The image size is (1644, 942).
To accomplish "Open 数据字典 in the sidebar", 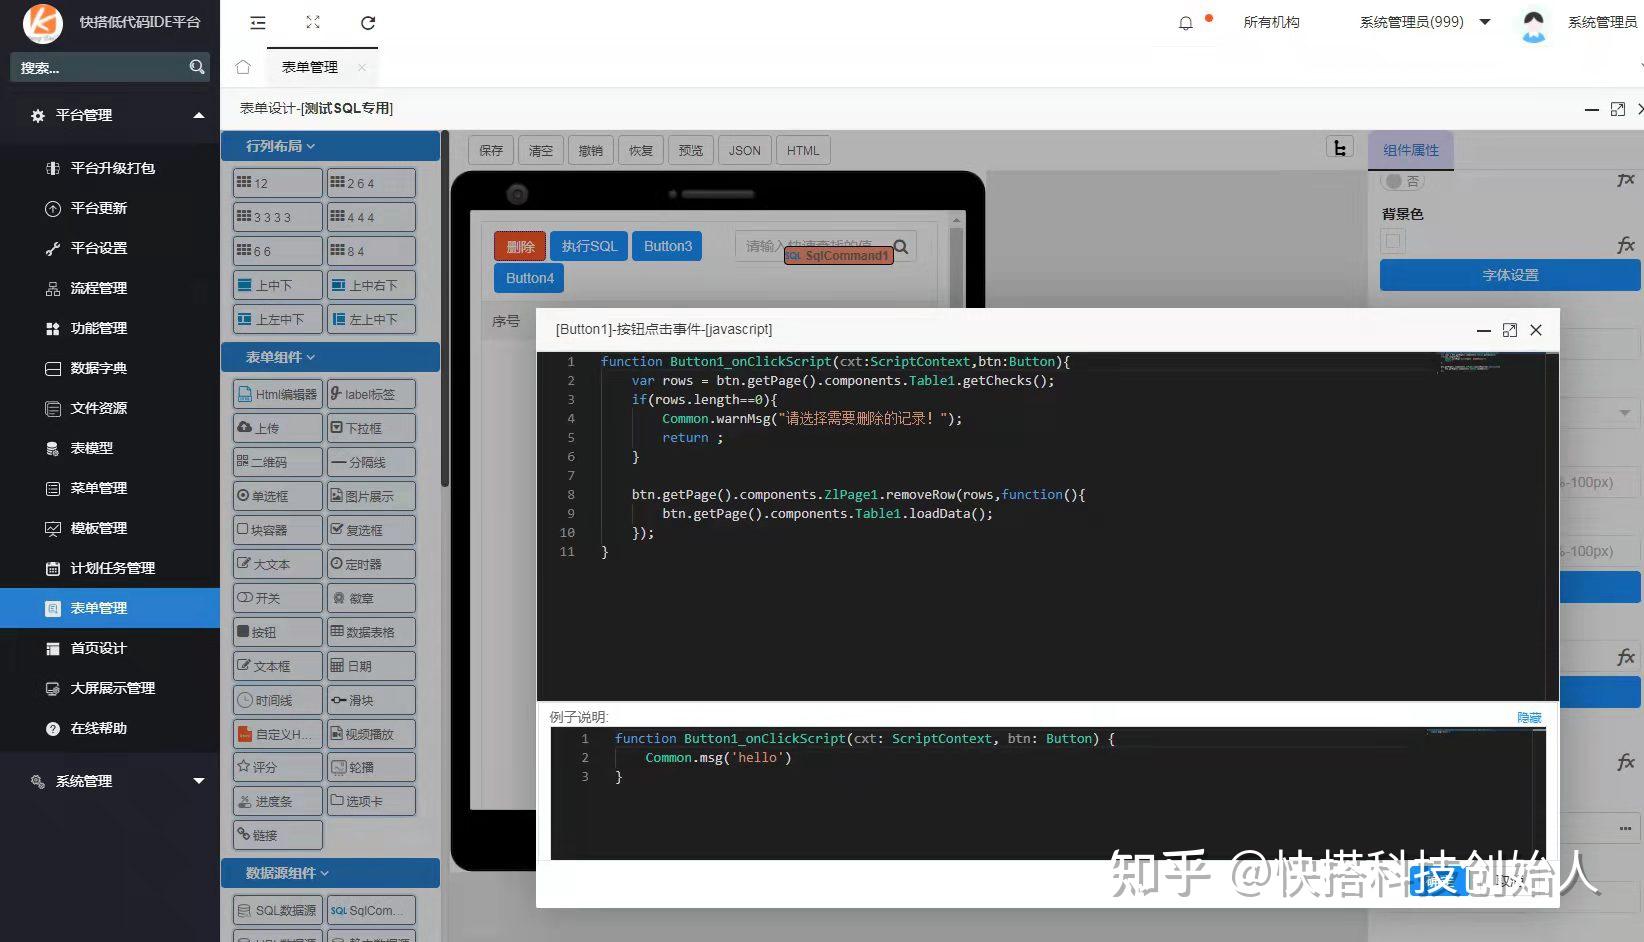I will (x=110, y=368).
